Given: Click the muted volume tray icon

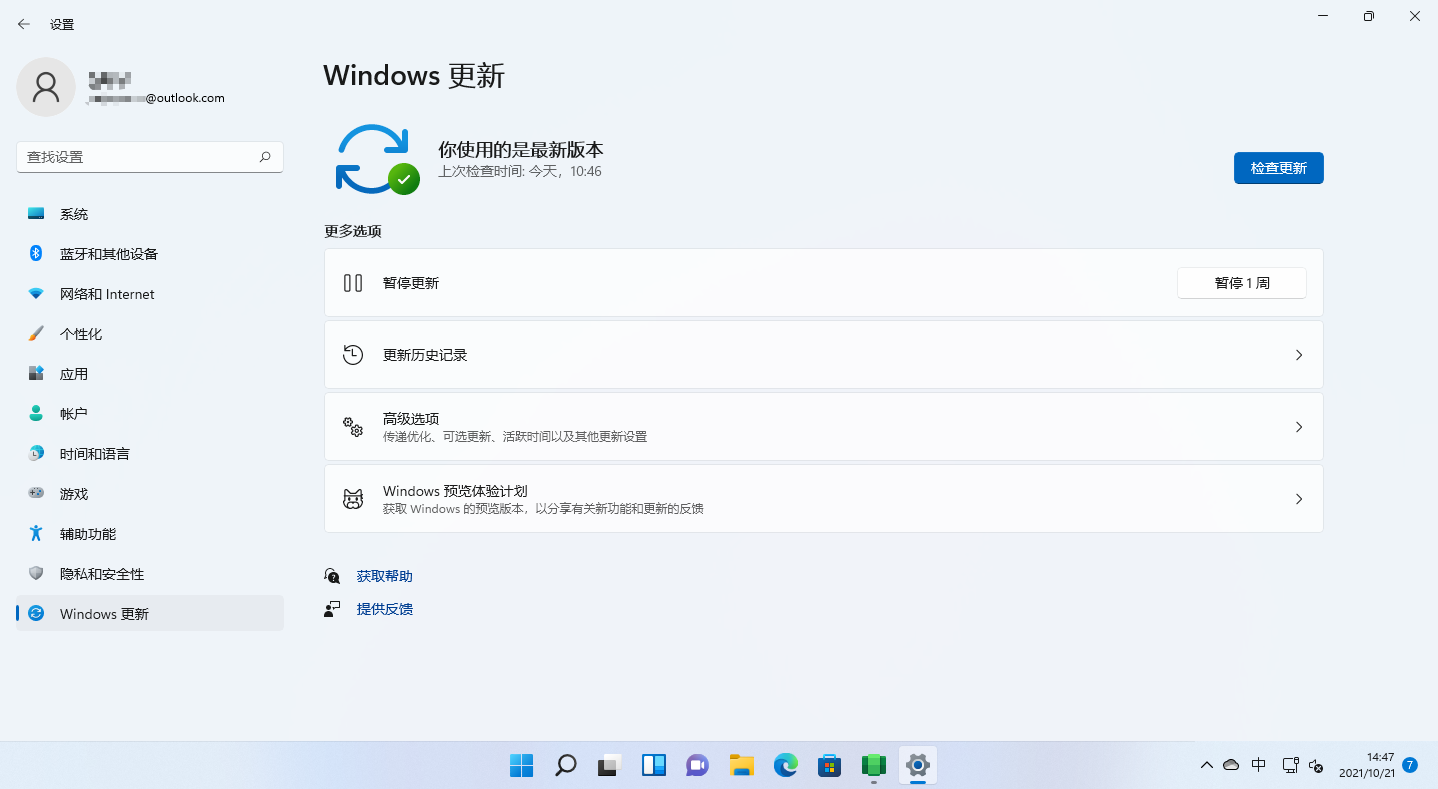Looking at the screenshot, I should click(x=1317, y=765).
